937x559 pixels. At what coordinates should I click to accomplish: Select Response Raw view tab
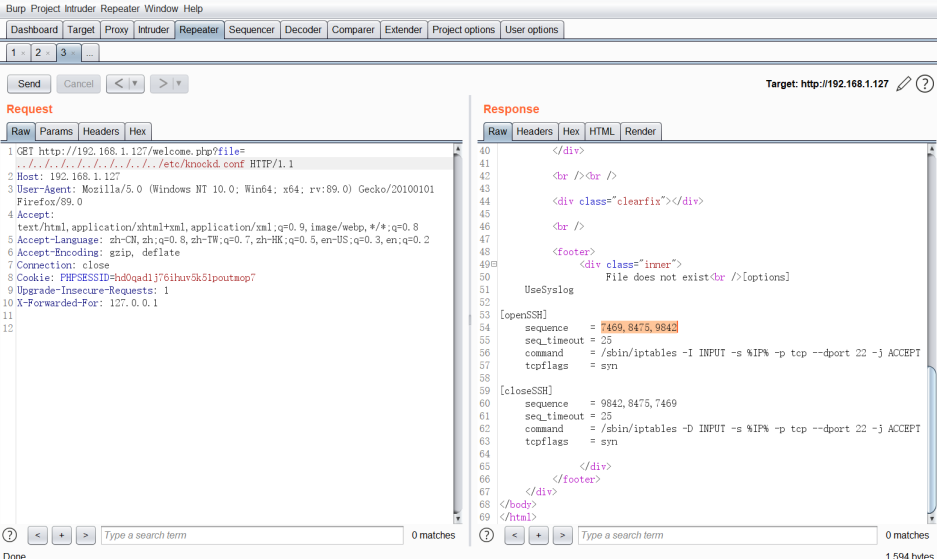click(497, 132)
